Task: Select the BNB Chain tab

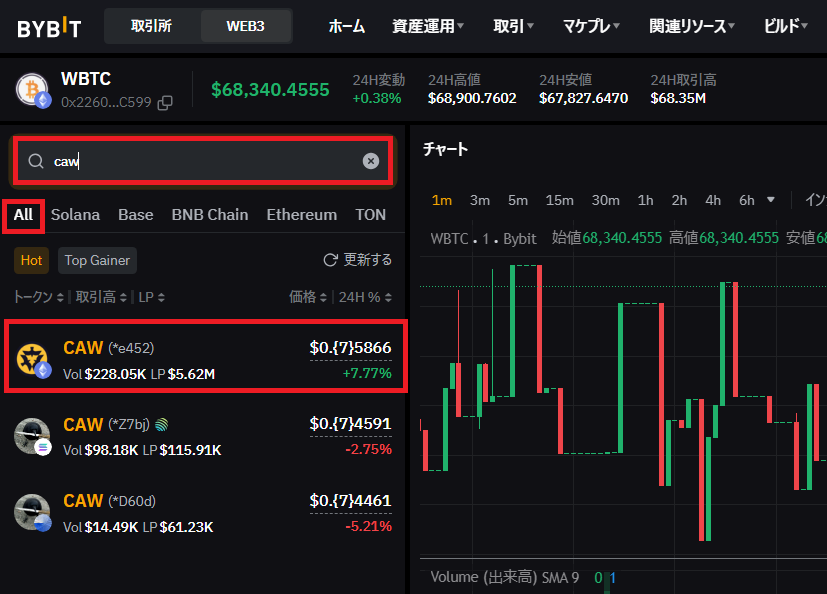Action: click(x=209, y=215)
